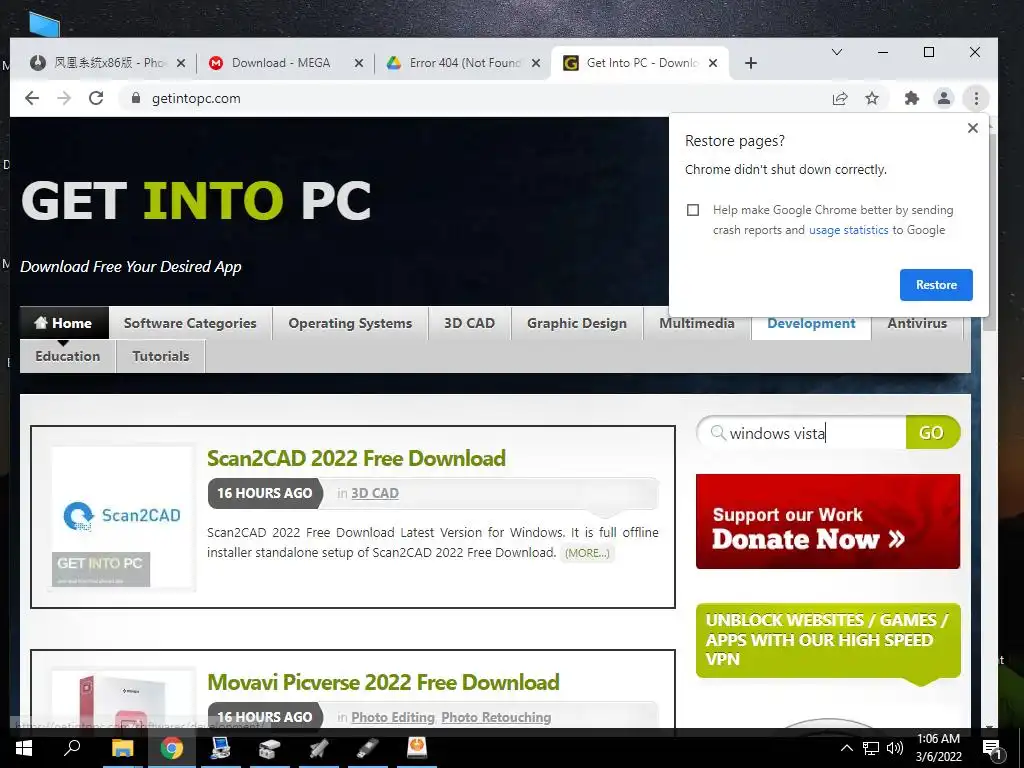
Task: Open the Chrome profile avatar
Action: pos(944,98)
